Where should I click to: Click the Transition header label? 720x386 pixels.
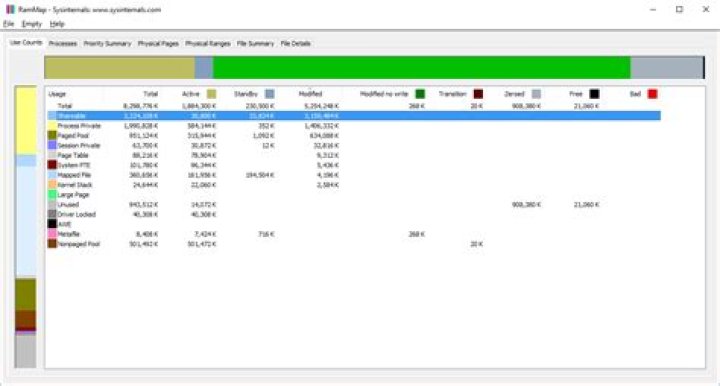click(452, 94)
